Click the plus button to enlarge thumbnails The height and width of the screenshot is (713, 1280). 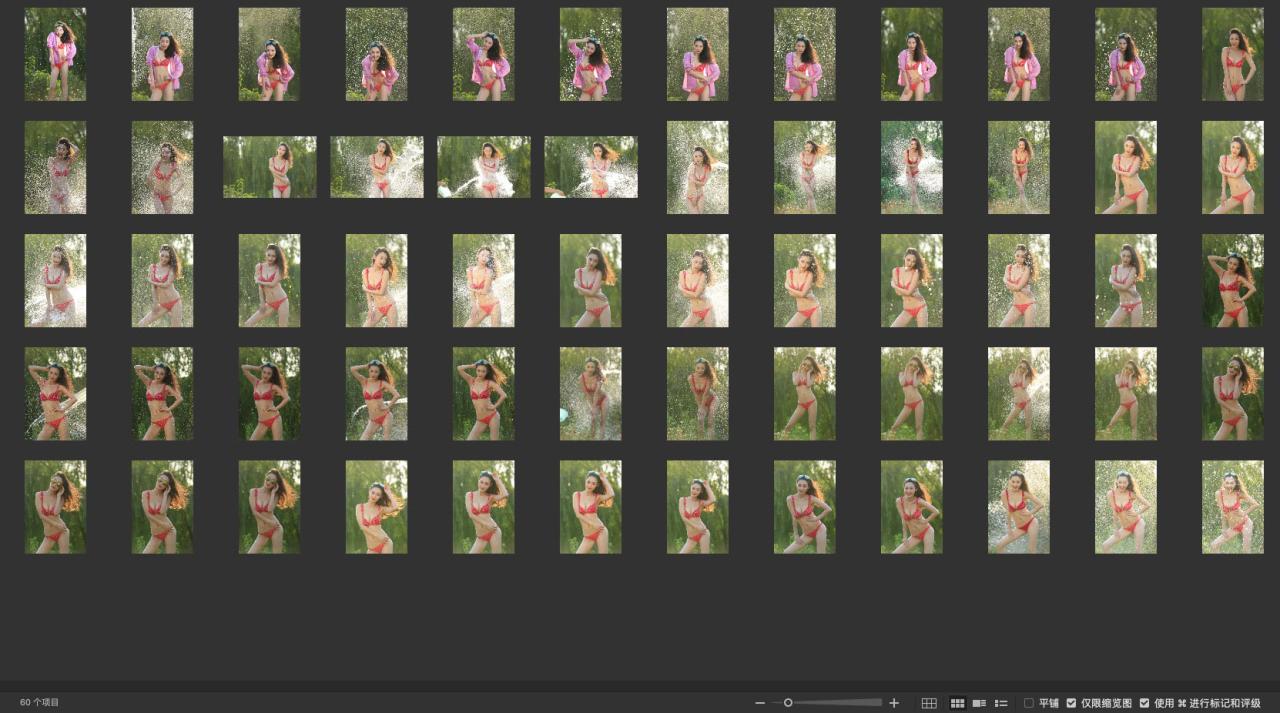point(894,703)
